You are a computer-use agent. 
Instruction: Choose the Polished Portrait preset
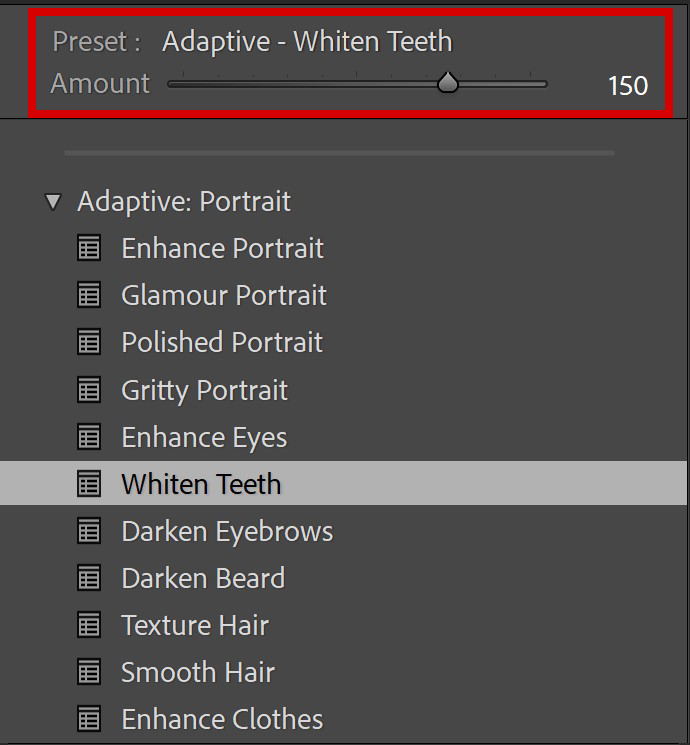[x=222, y=342]
